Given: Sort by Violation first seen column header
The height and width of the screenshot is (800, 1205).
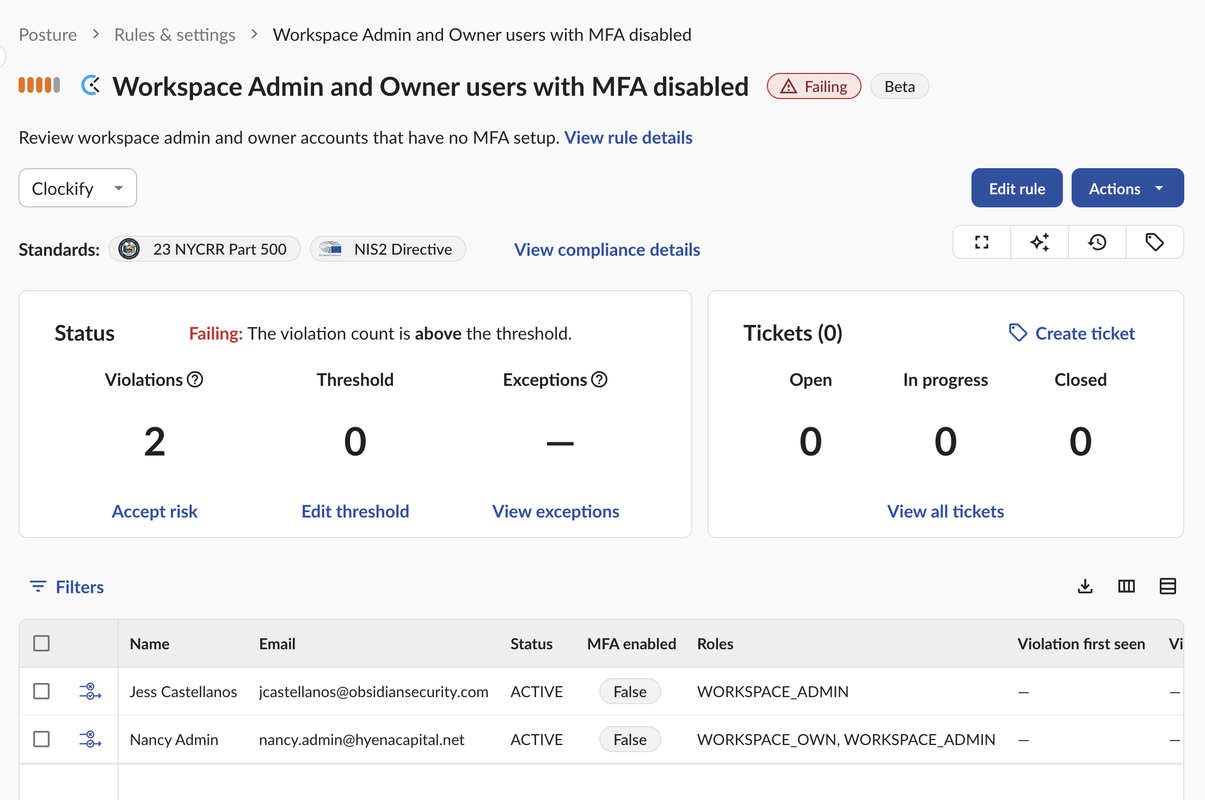Looking at the screenshot, I should [x=1081, y=644].
